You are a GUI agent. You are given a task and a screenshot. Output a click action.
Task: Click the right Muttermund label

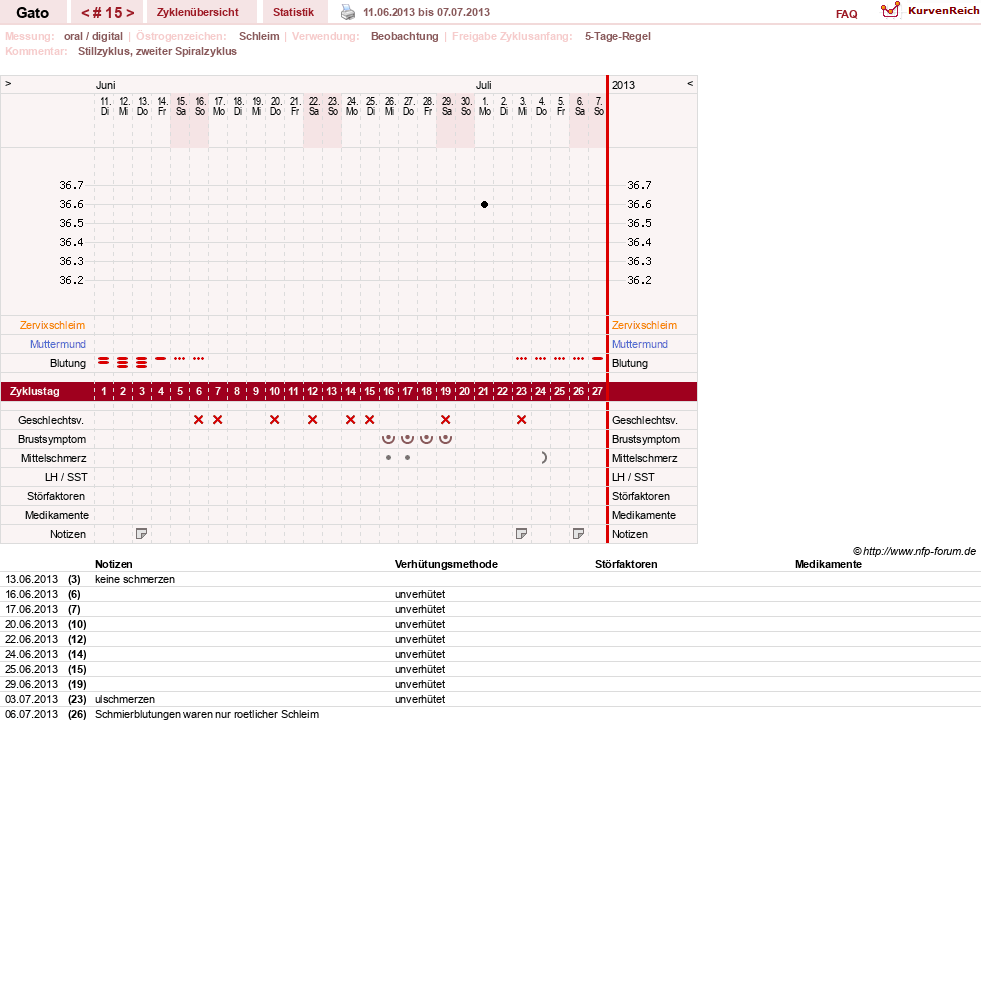tap(640, 344)
